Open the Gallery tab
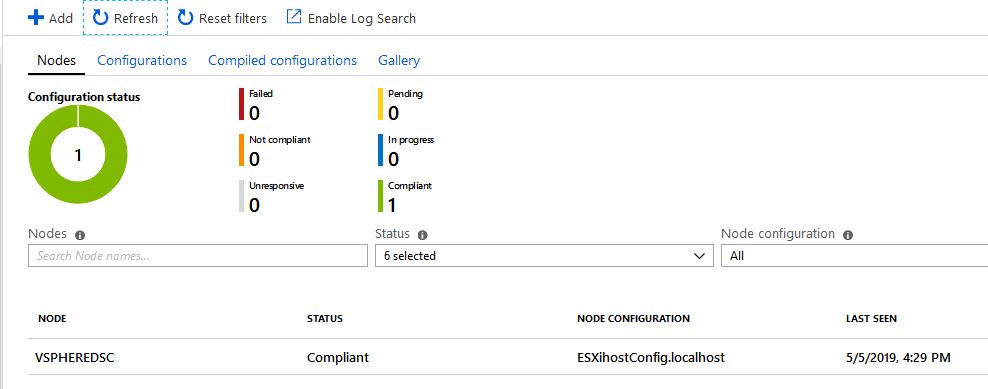The image size is (988, 389). point(399,61)
